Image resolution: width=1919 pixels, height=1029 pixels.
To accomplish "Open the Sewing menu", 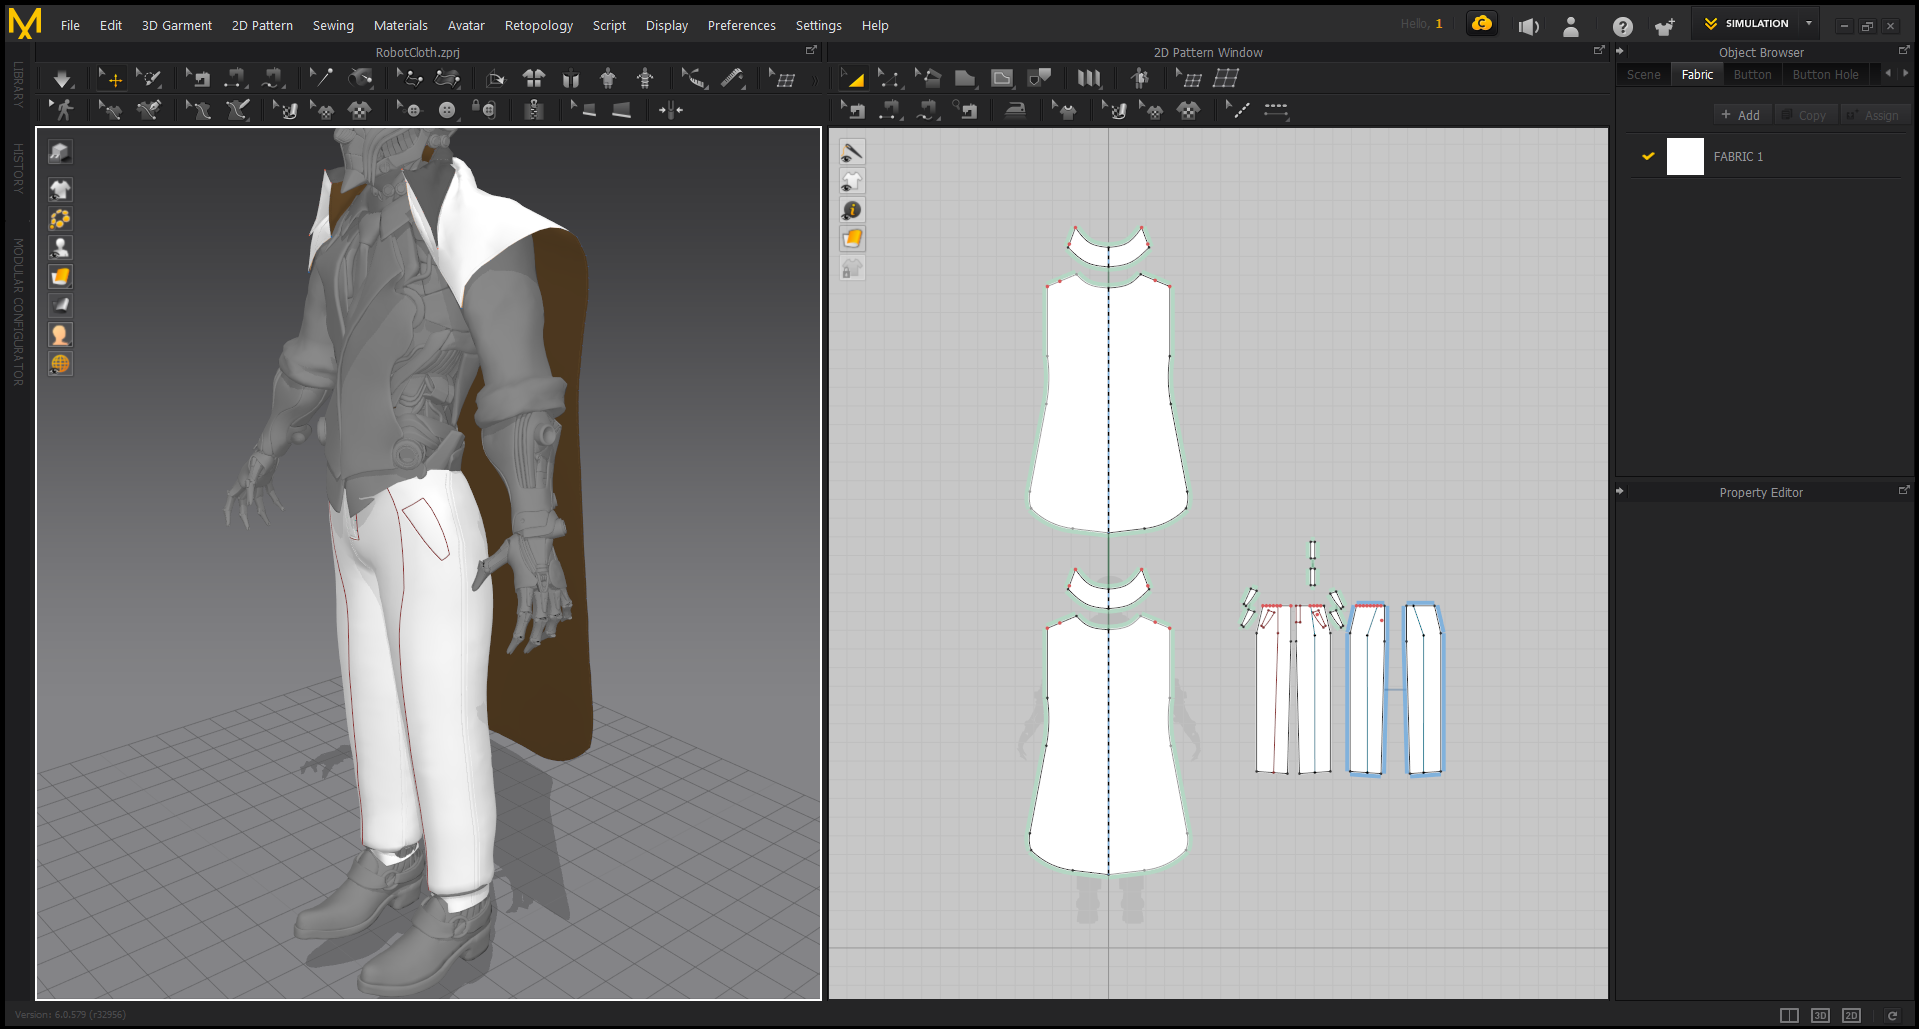I will 333,26.
